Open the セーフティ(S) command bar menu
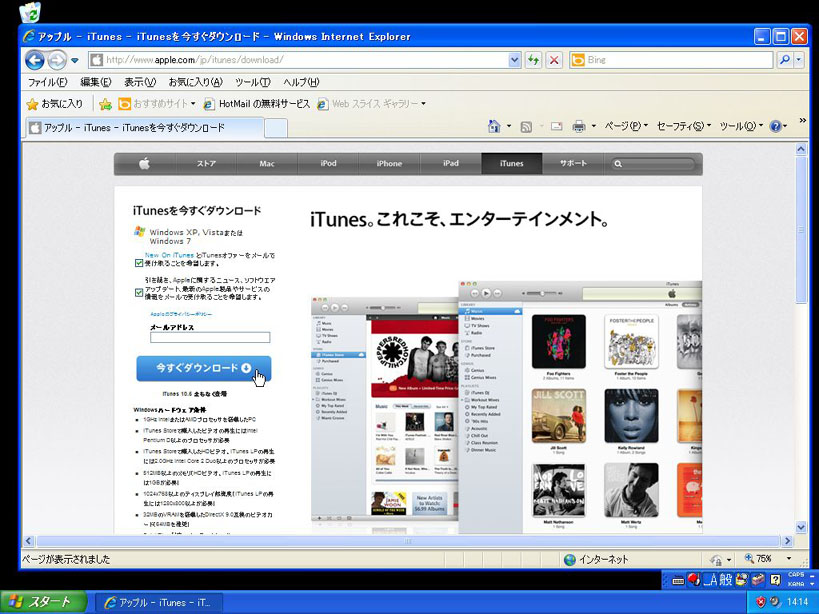819x614 pixels. [x=684, y=126]
